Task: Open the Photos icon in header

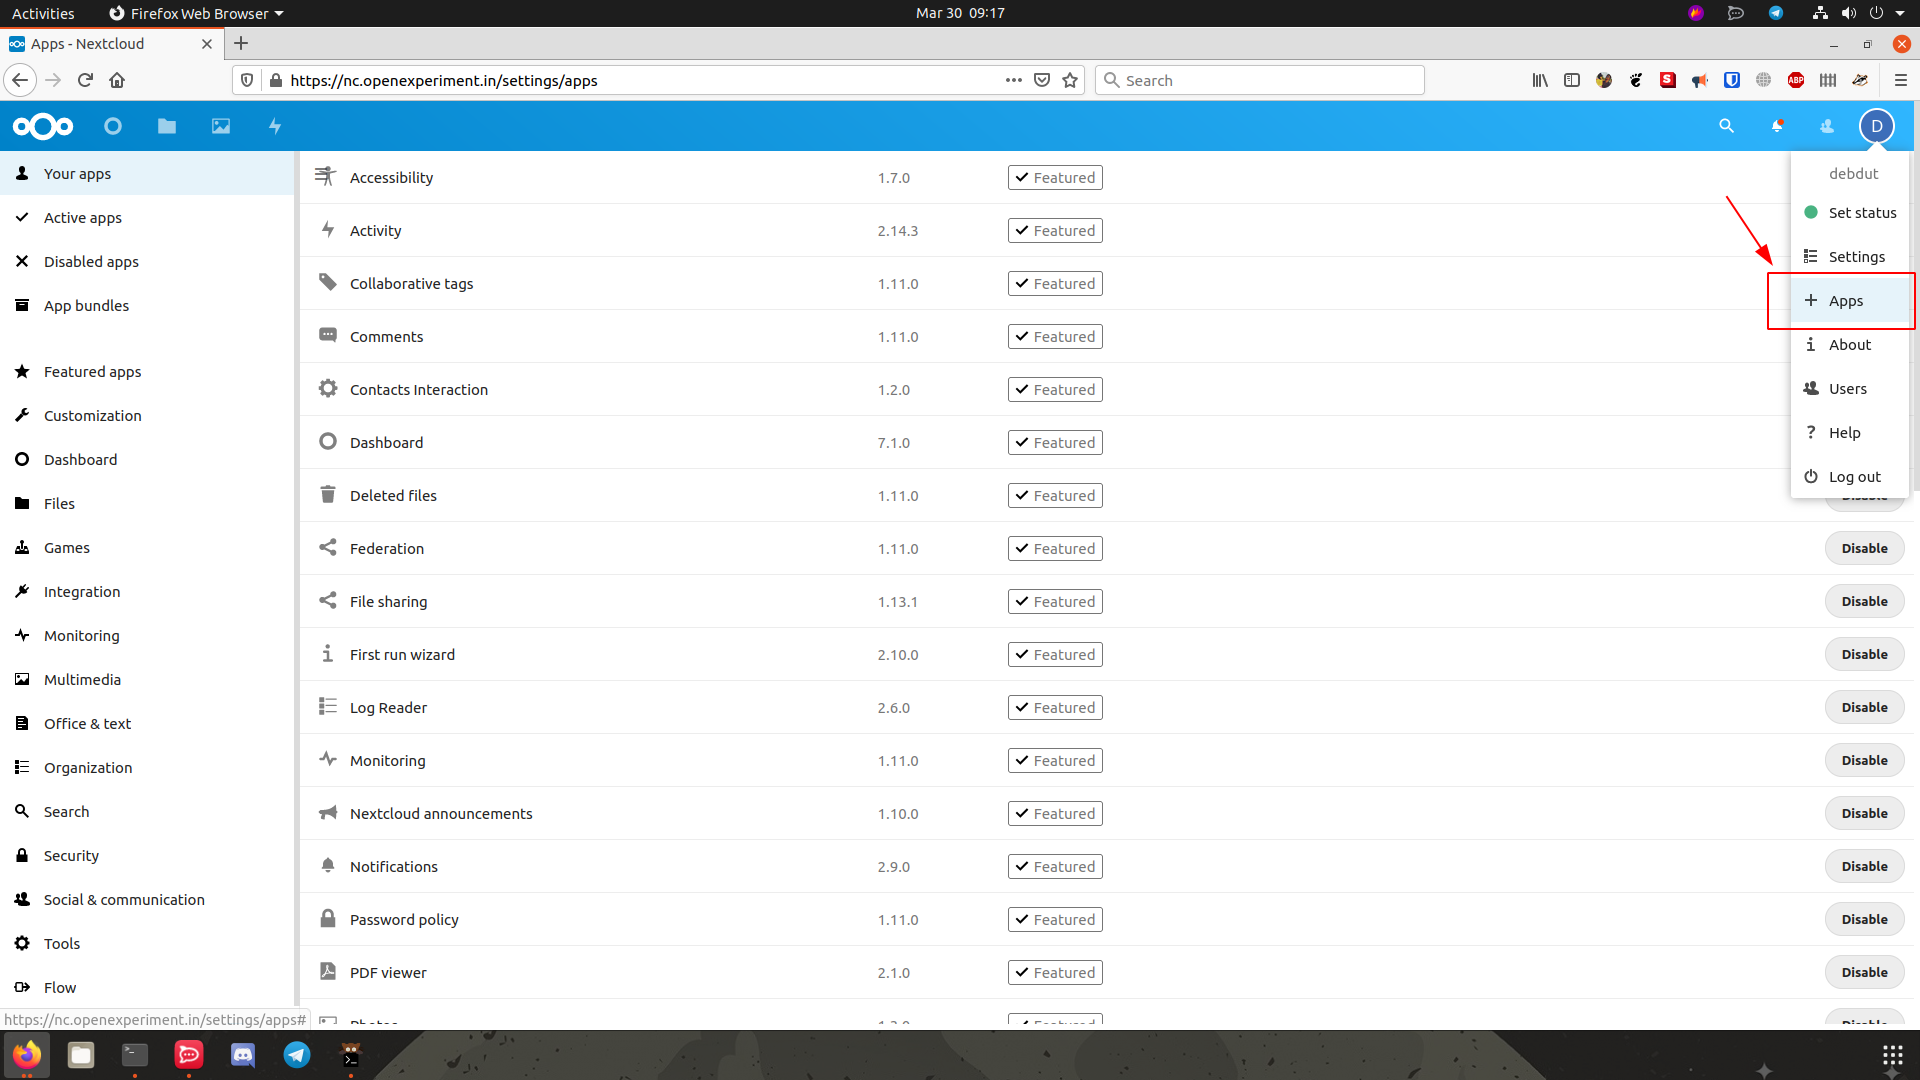Action: click(221, 126)
